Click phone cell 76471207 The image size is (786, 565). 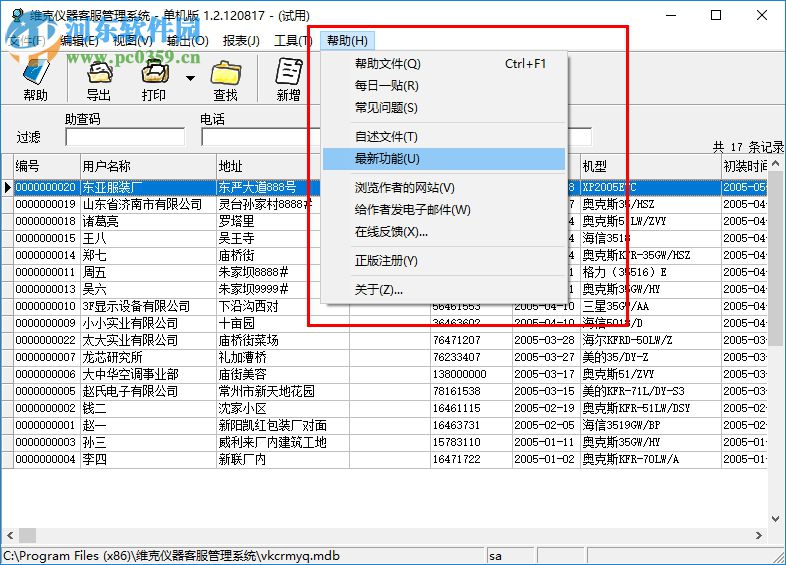click(471, 341)
